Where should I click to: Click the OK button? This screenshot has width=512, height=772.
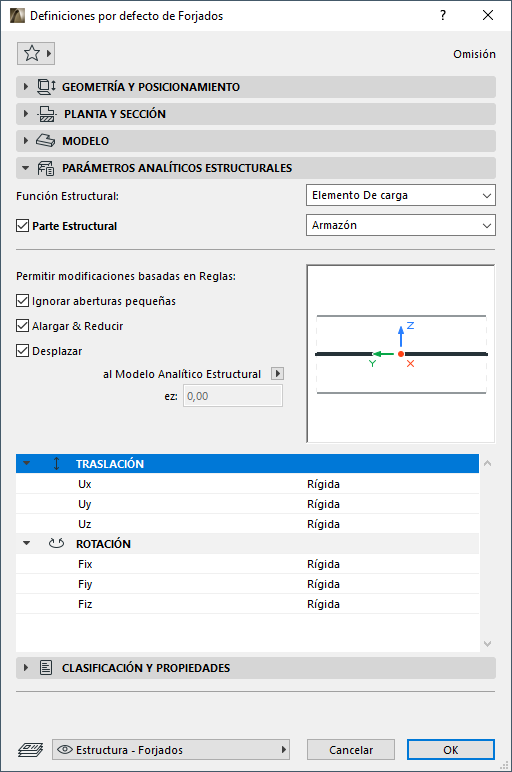point(450,749)
